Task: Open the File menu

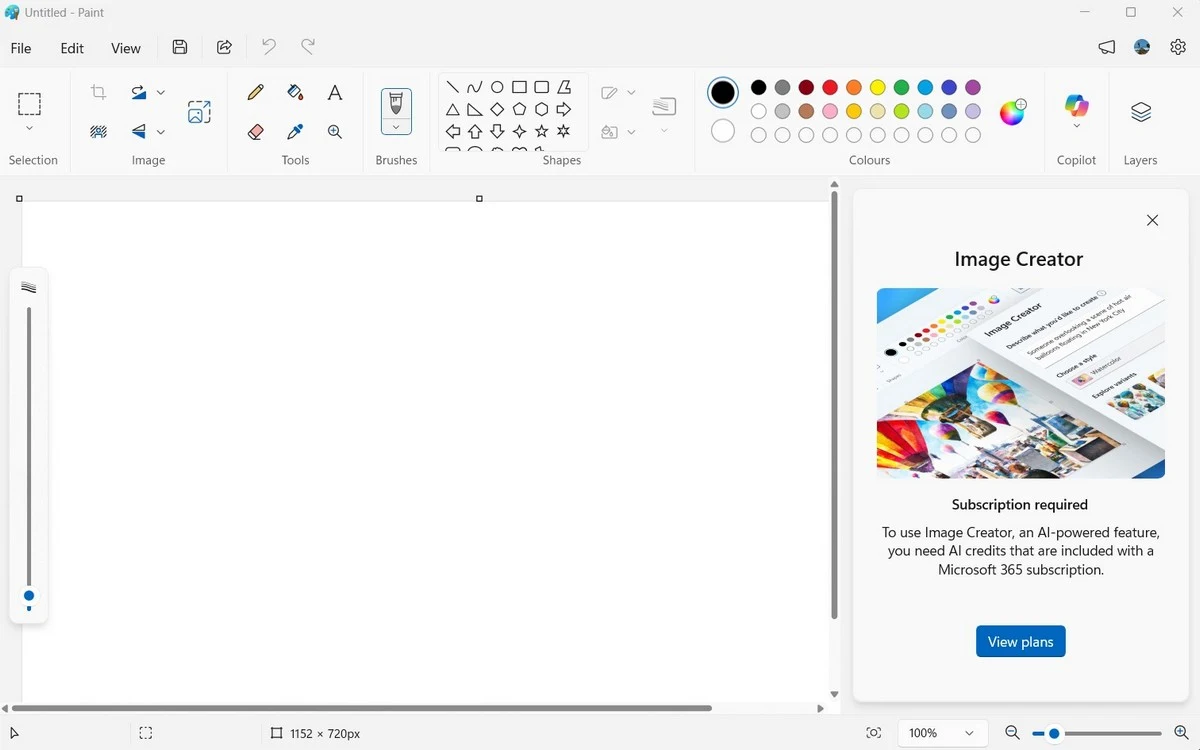Action: click(21, 48)
